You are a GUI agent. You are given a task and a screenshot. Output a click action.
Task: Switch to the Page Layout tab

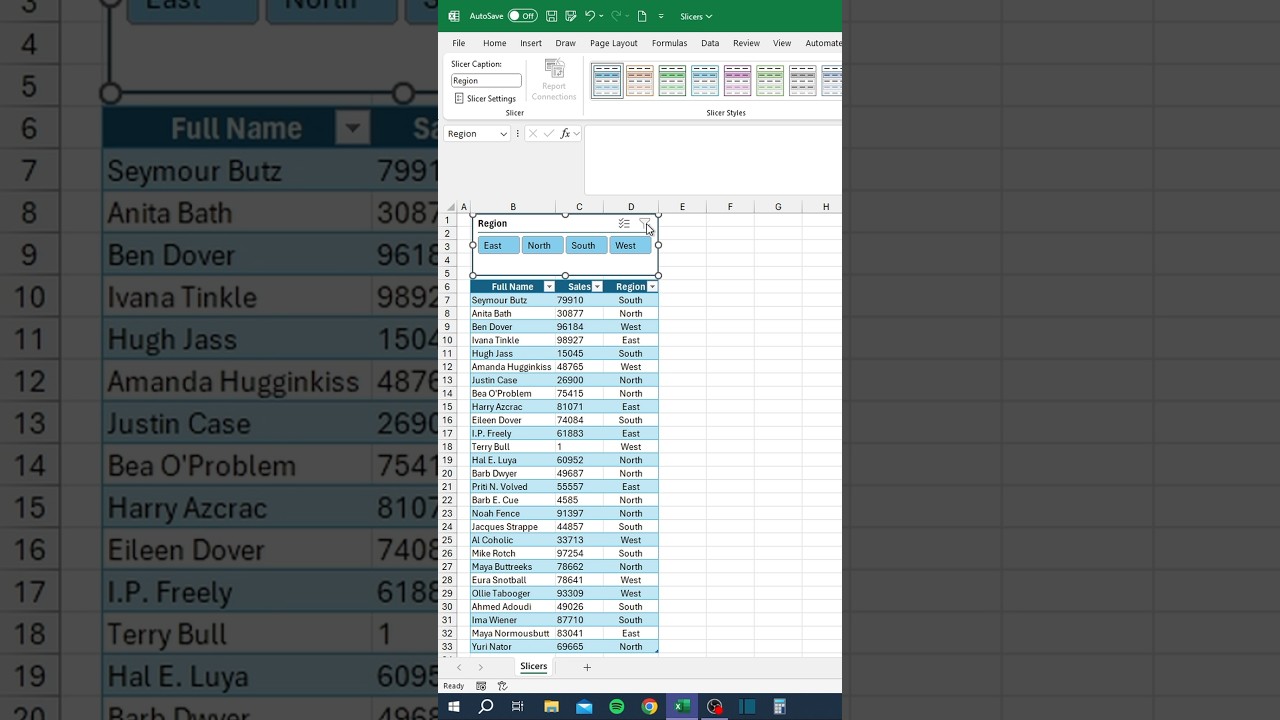coord(613,43)
